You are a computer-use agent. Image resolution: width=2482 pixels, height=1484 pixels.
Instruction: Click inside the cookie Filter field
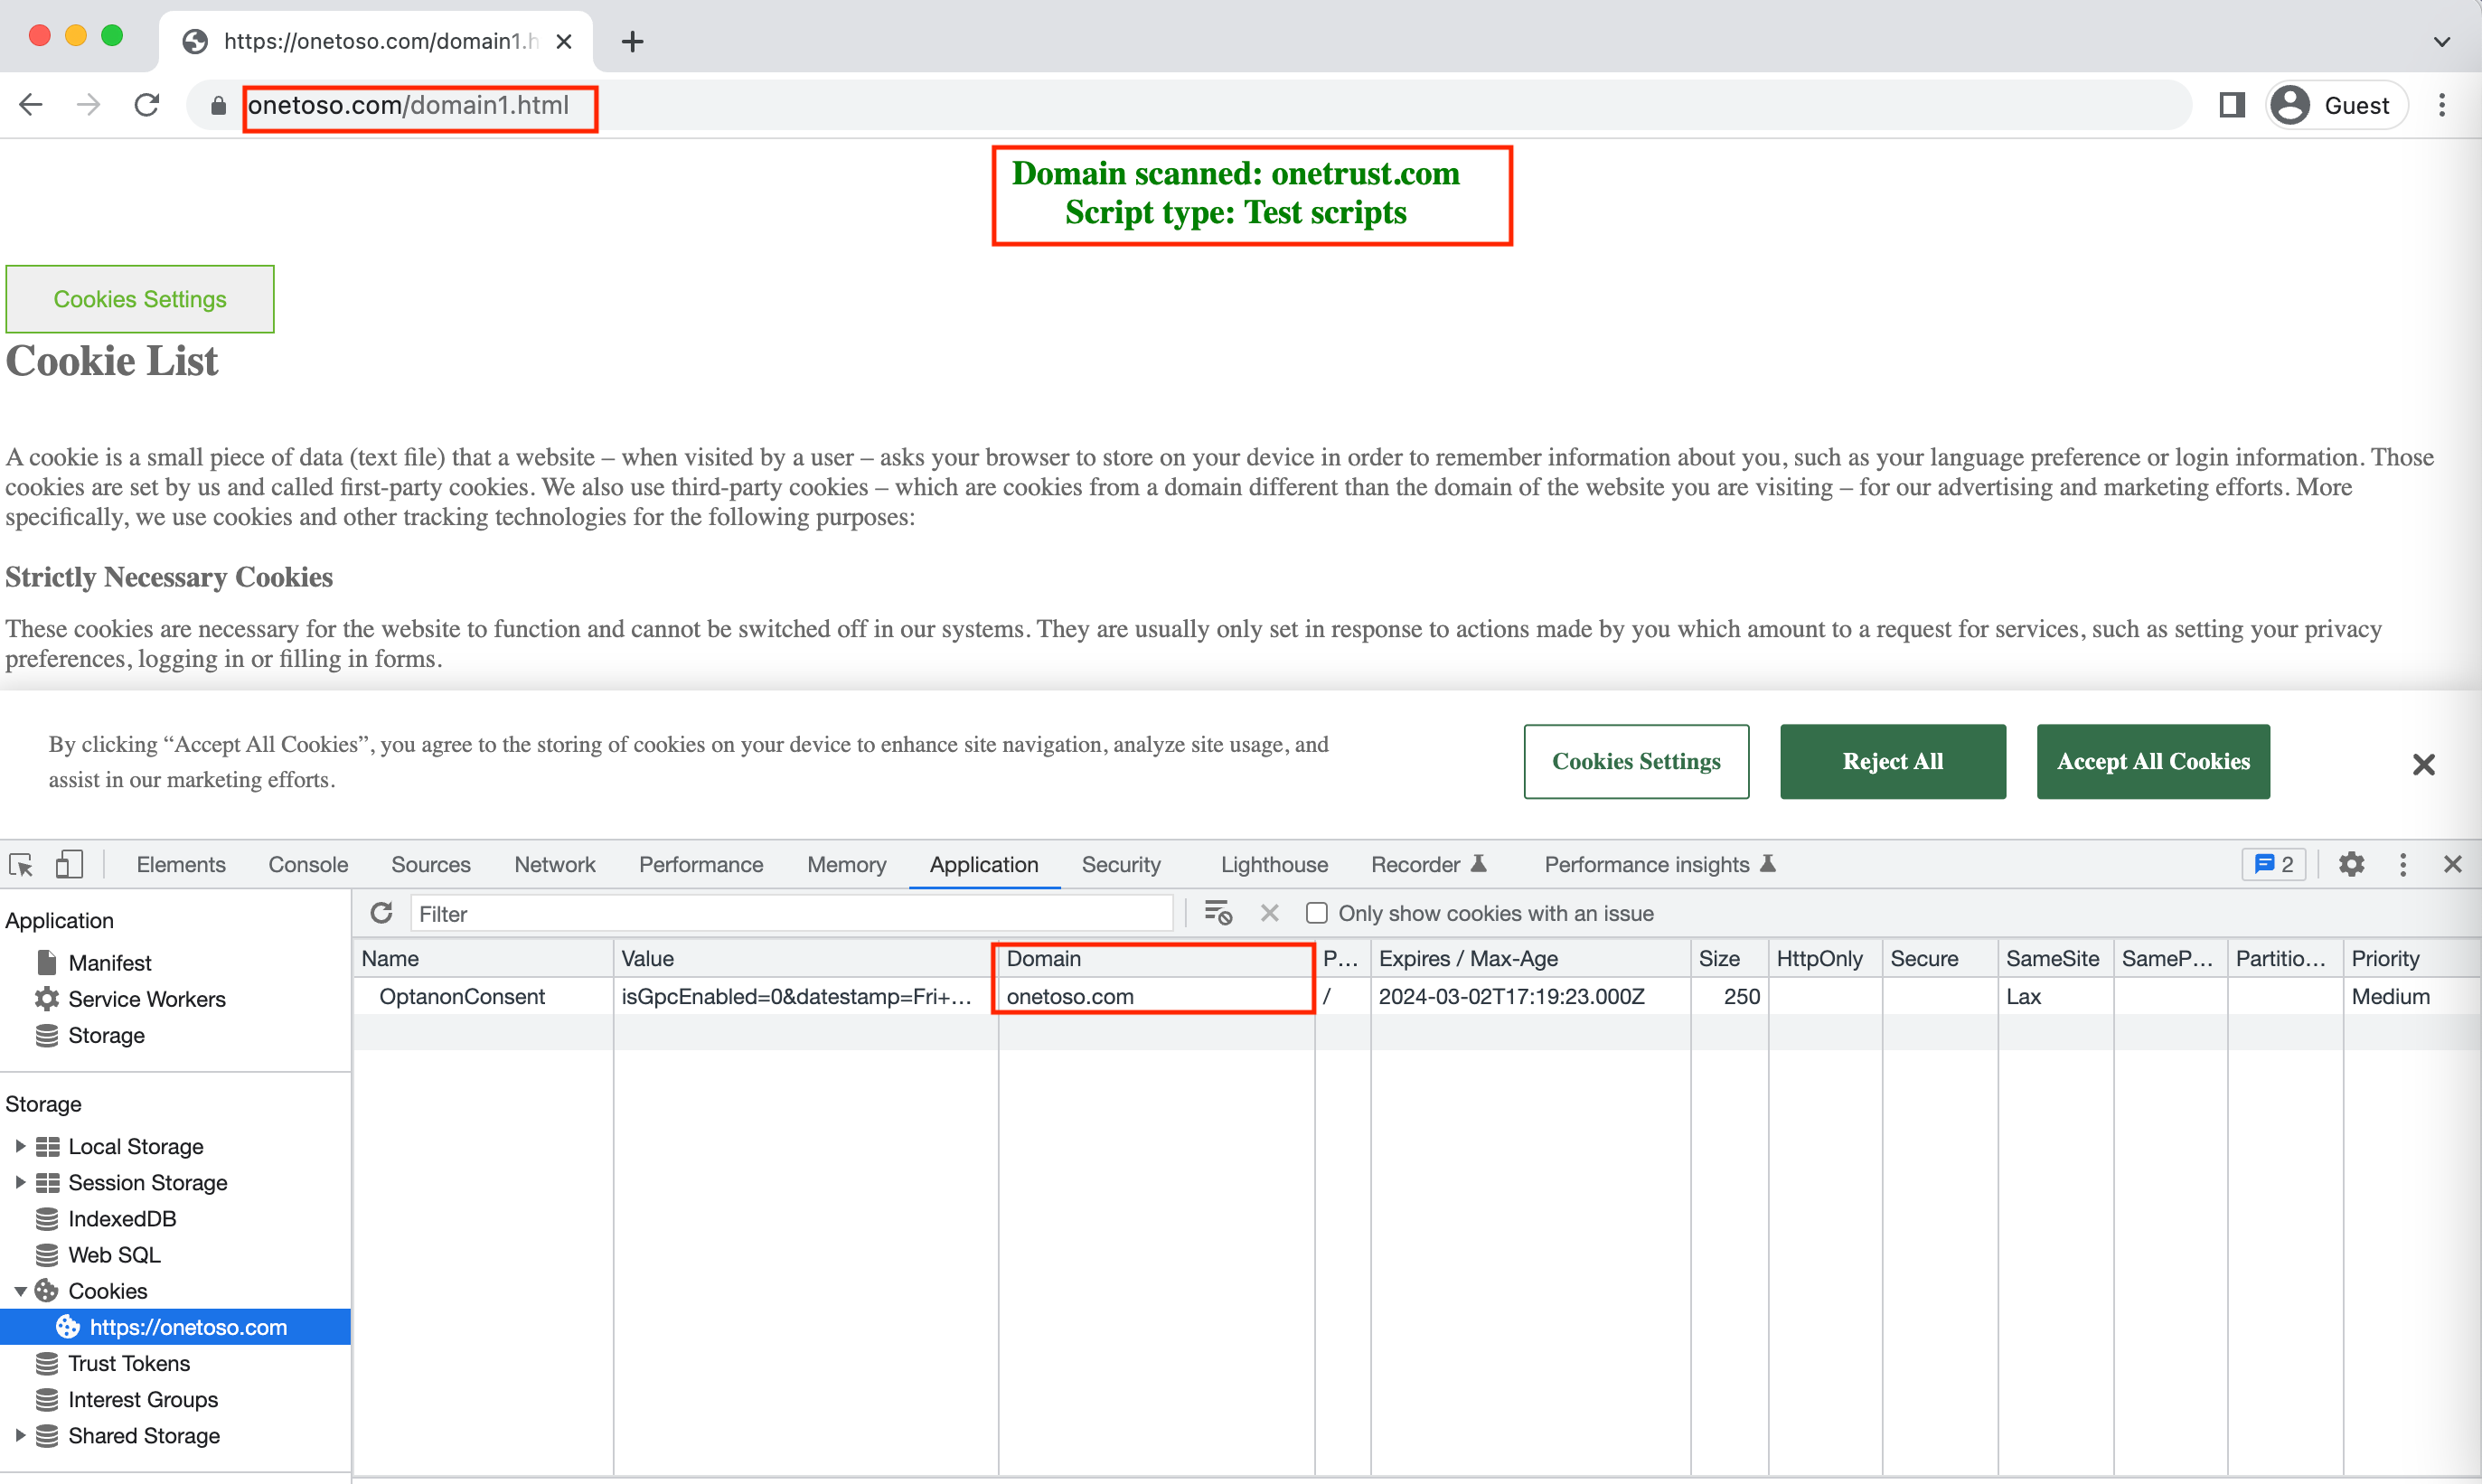click(790, 913)
